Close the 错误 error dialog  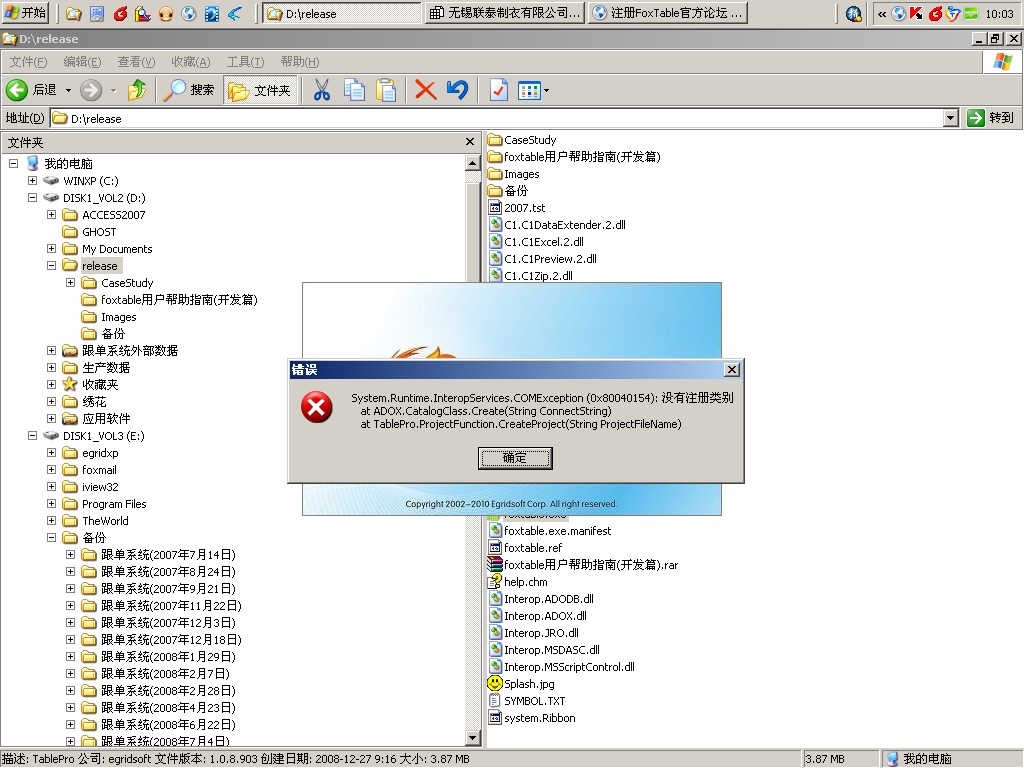point(732,370)
